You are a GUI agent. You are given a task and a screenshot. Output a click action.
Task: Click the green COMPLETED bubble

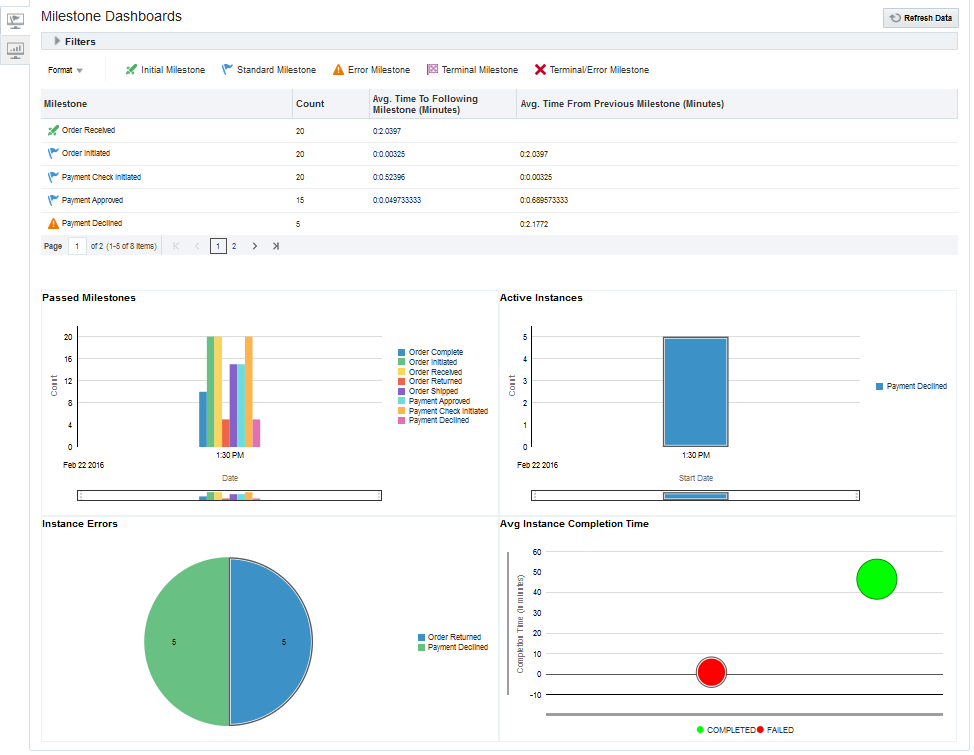876,579
